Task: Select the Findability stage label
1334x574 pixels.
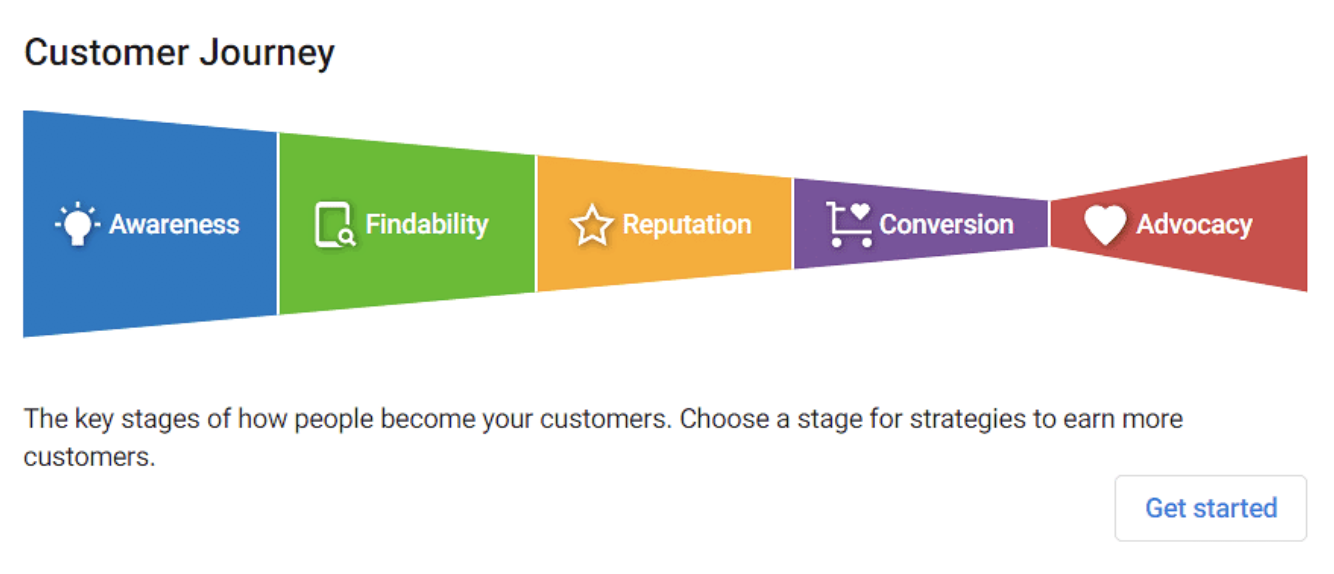Action: (427, 224)
